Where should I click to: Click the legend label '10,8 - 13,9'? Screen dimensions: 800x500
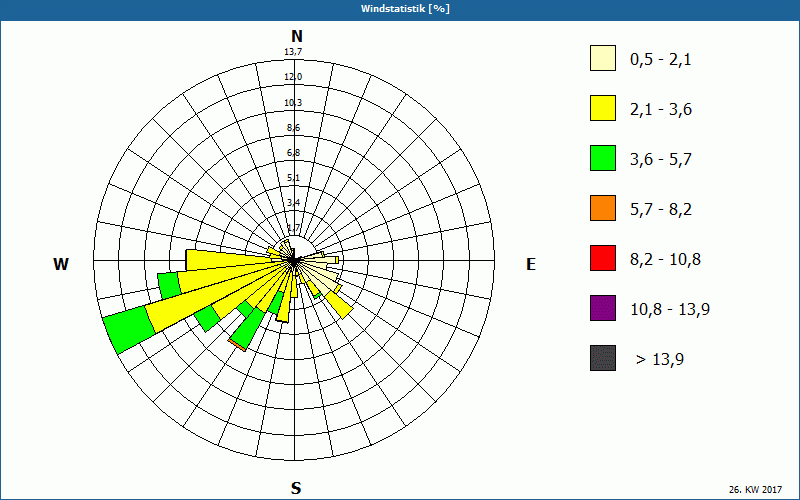tap(670, 310)
